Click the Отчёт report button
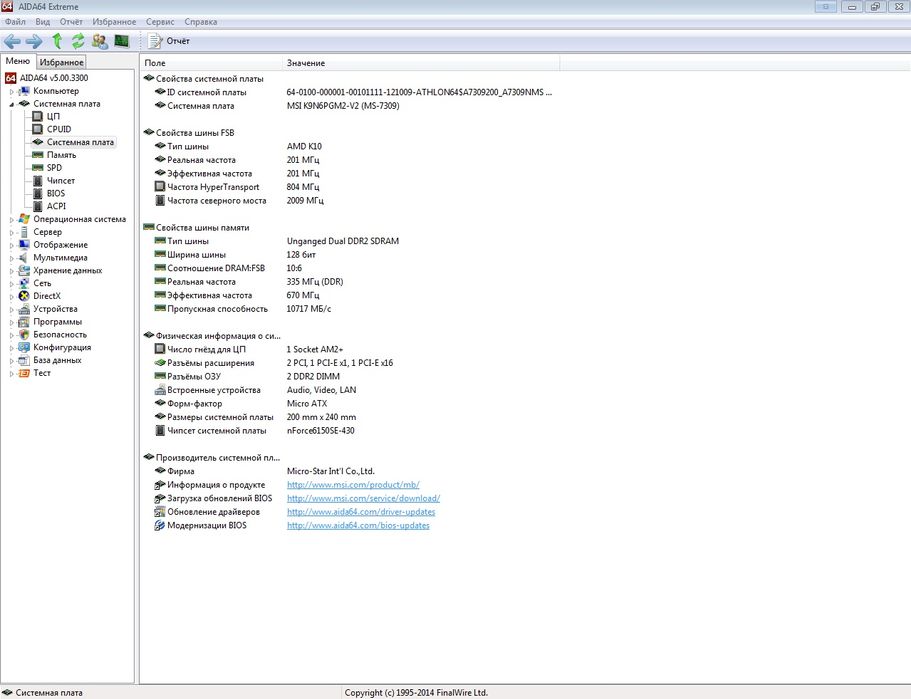911x699 pixels. tap(169, 41)
